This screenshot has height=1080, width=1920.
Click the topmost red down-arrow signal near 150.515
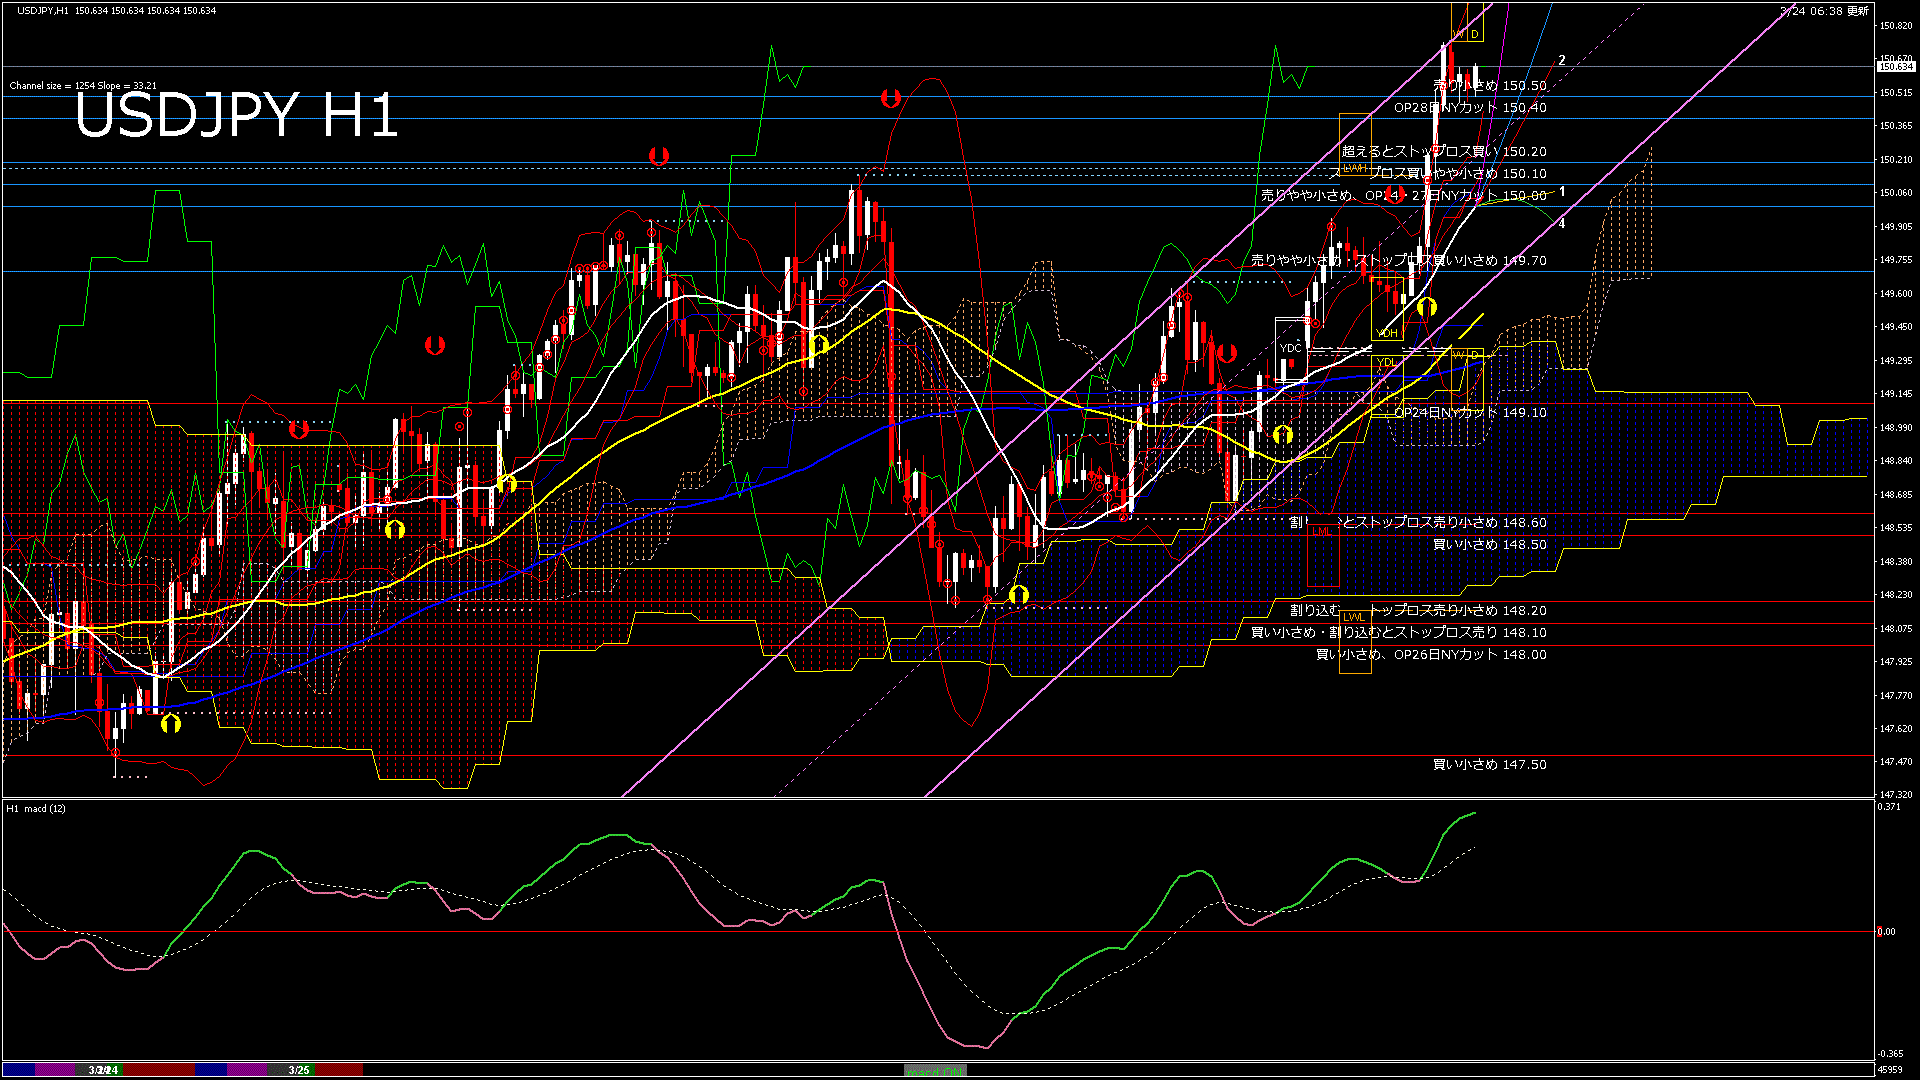(891, 98)
